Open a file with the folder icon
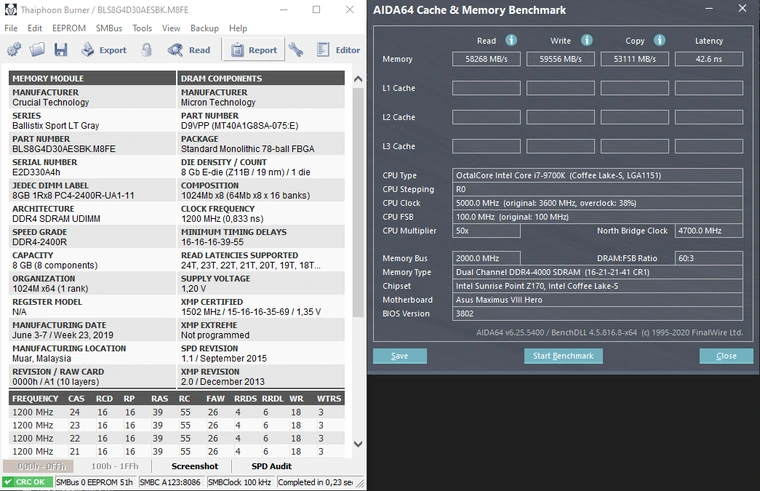This screenshot has height=491, width=760. coord(37,49)
